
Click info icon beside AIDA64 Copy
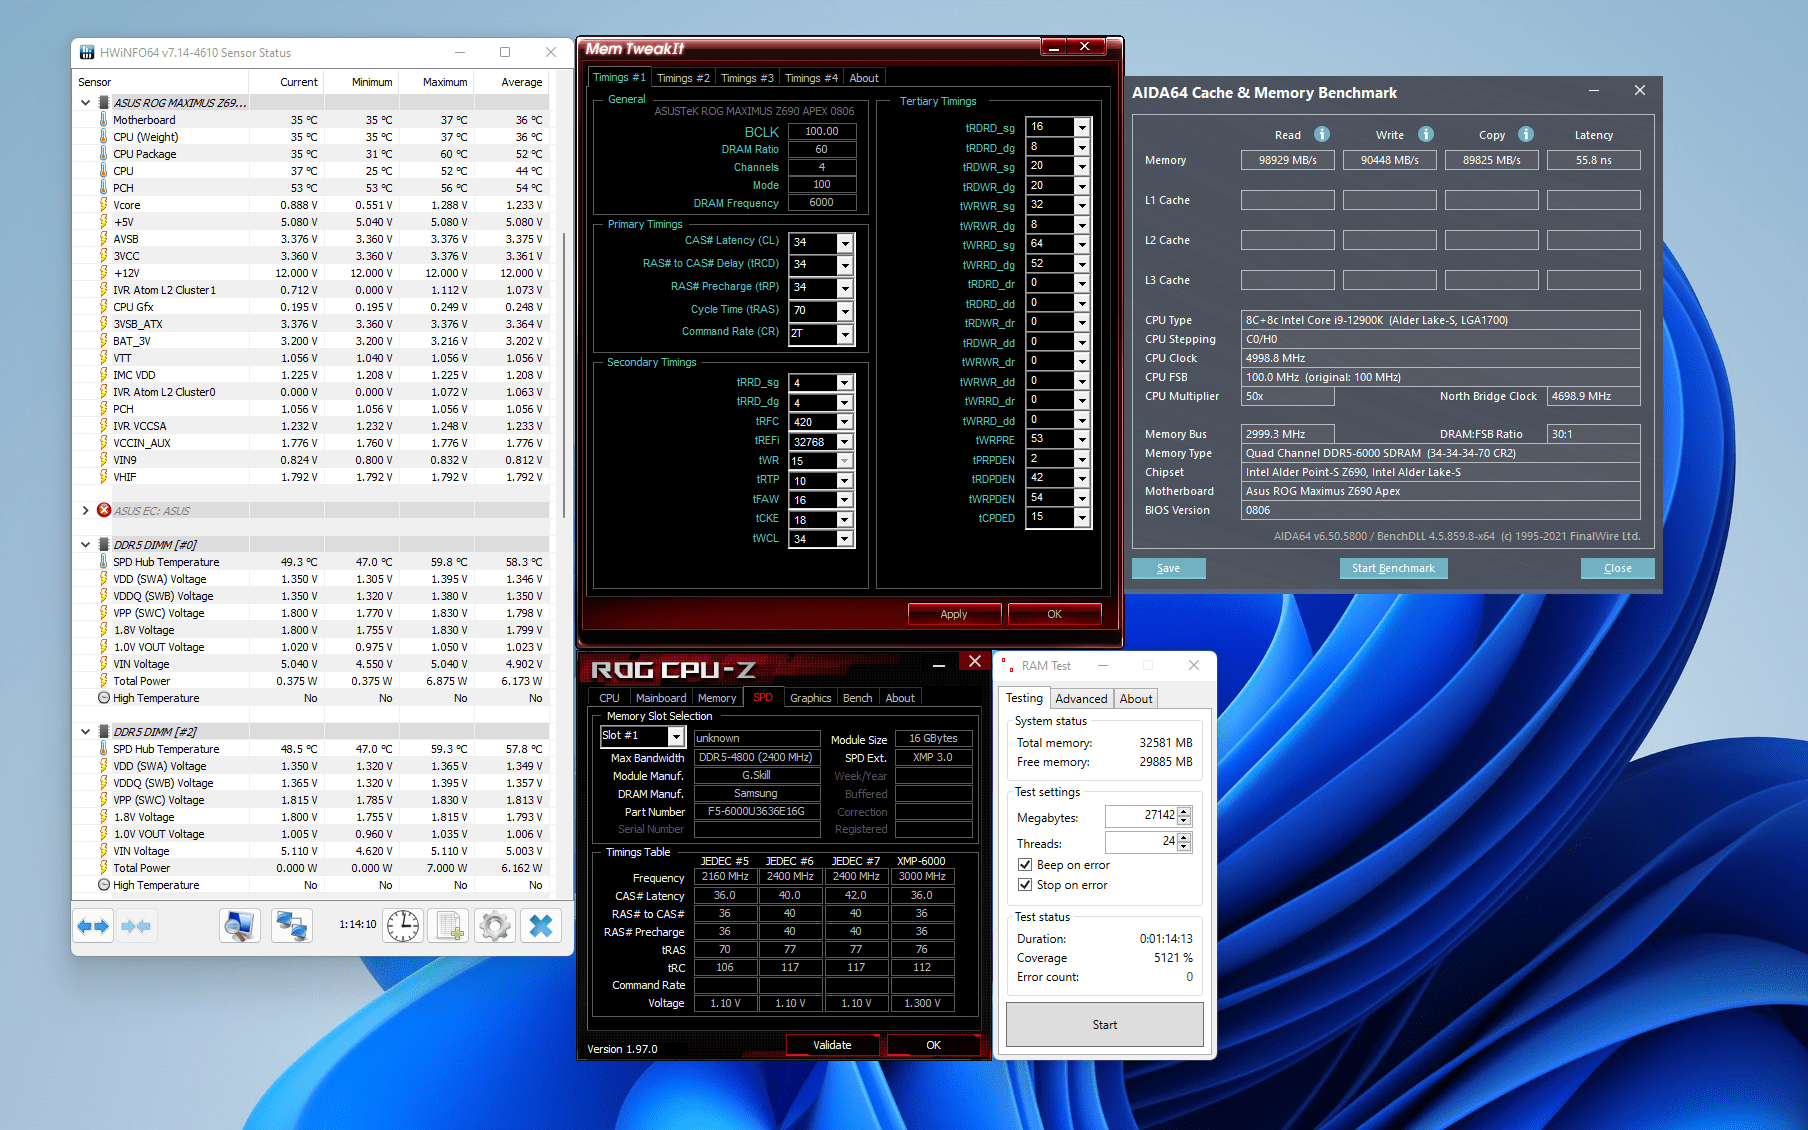coord(1526,134)
